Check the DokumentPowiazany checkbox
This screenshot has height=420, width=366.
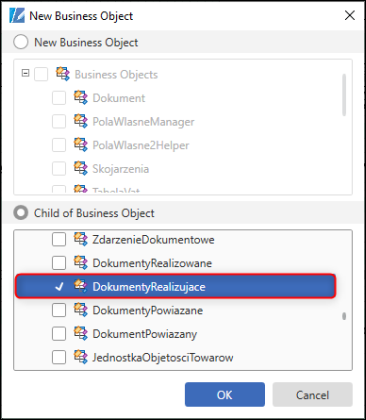pos(59,334)
